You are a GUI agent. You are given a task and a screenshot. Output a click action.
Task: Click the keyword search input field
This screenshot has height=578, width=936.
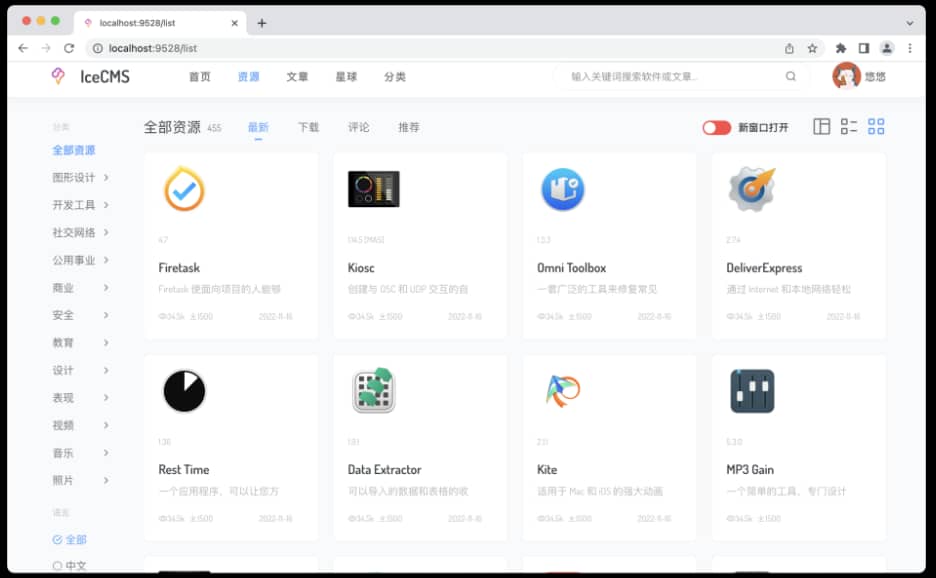tap(670, 76)
